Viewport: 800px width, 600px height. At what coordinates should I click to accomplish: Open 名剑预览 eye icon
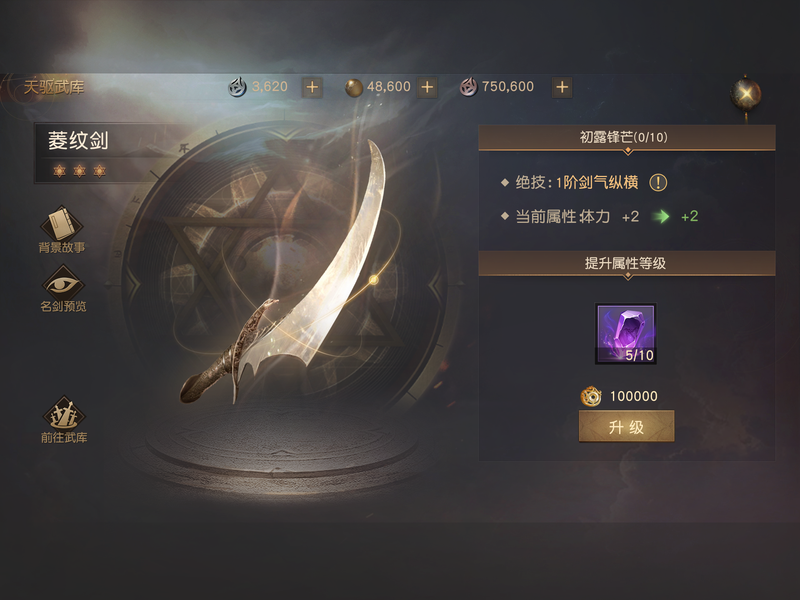pos(63,288)
